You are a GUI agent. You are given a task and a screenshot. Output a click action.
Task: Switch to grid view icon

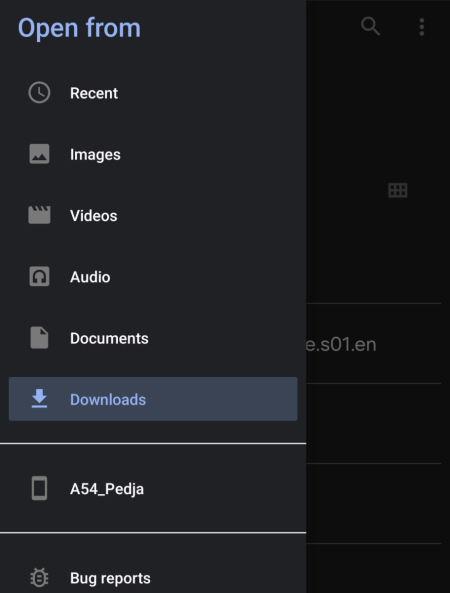tap(398, 190)
